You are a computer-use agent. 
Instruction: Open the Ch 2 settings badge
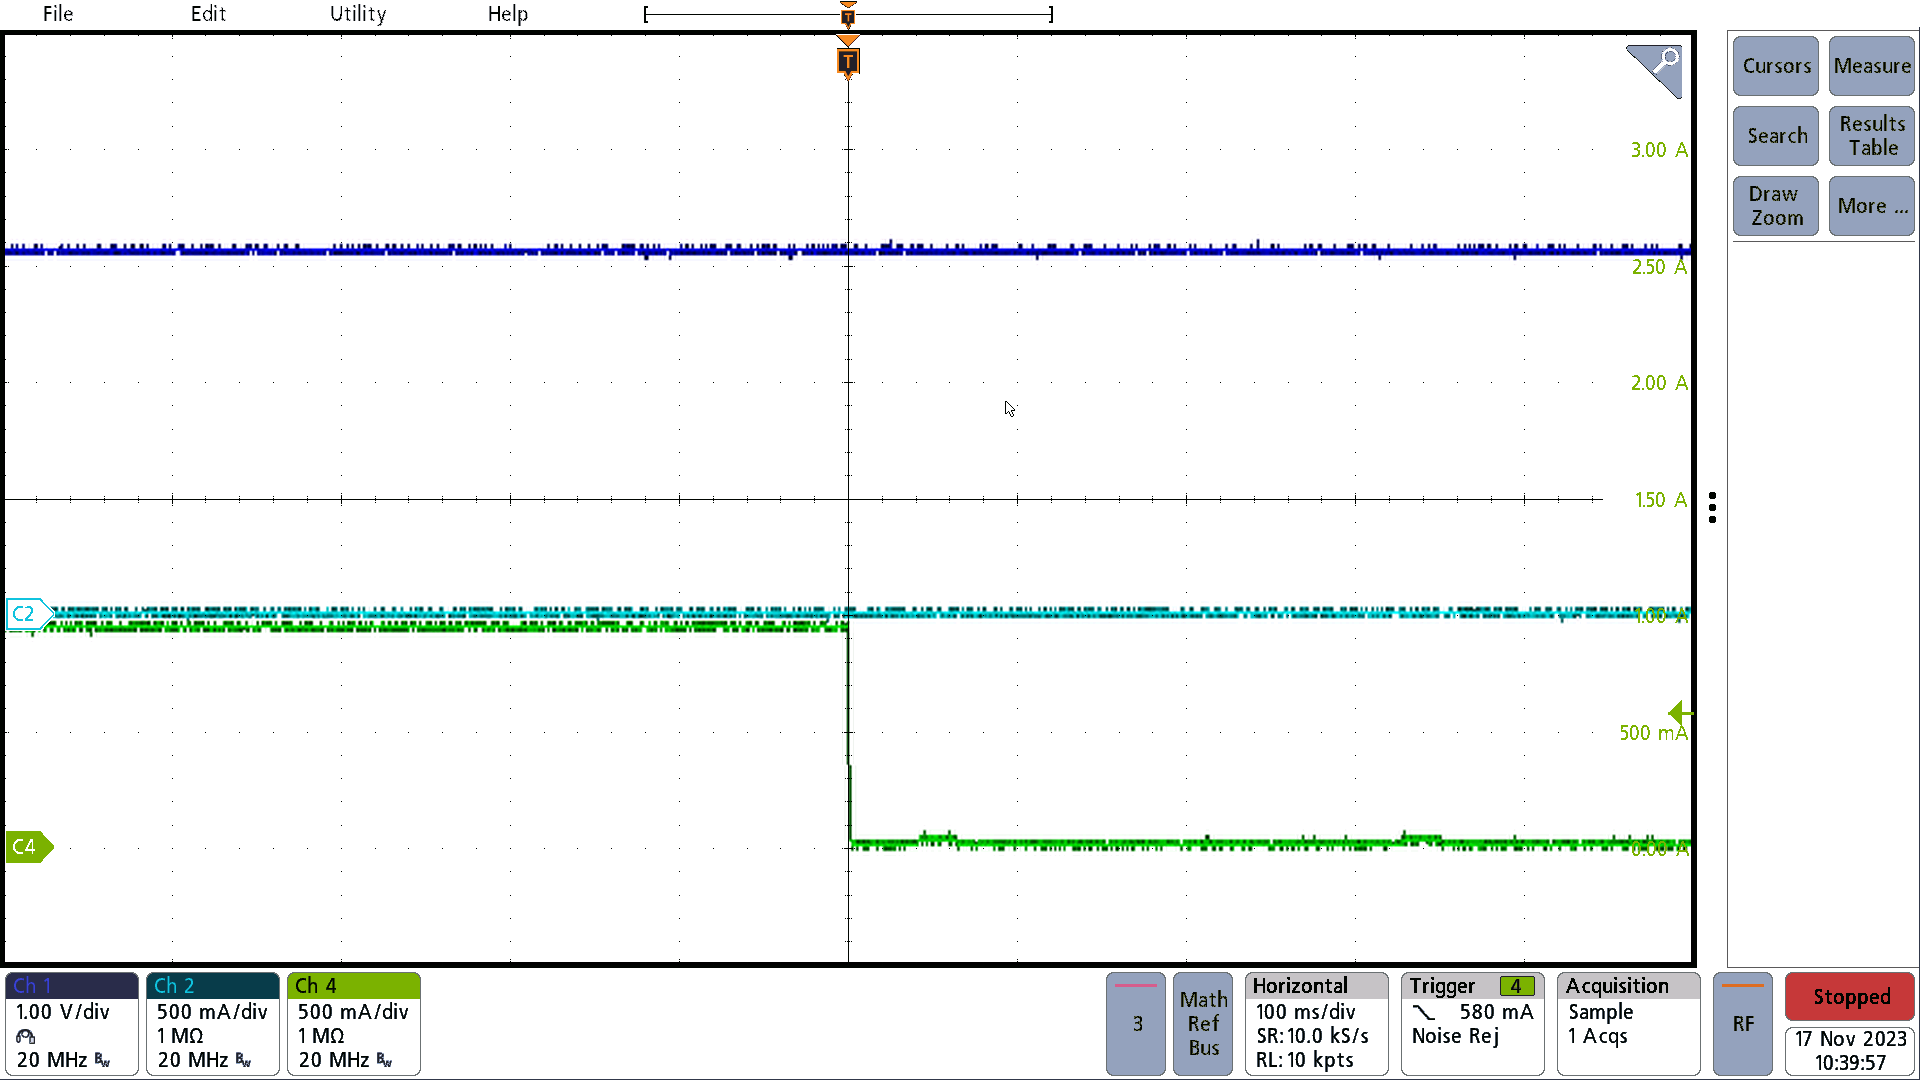tap(213, 1024)
